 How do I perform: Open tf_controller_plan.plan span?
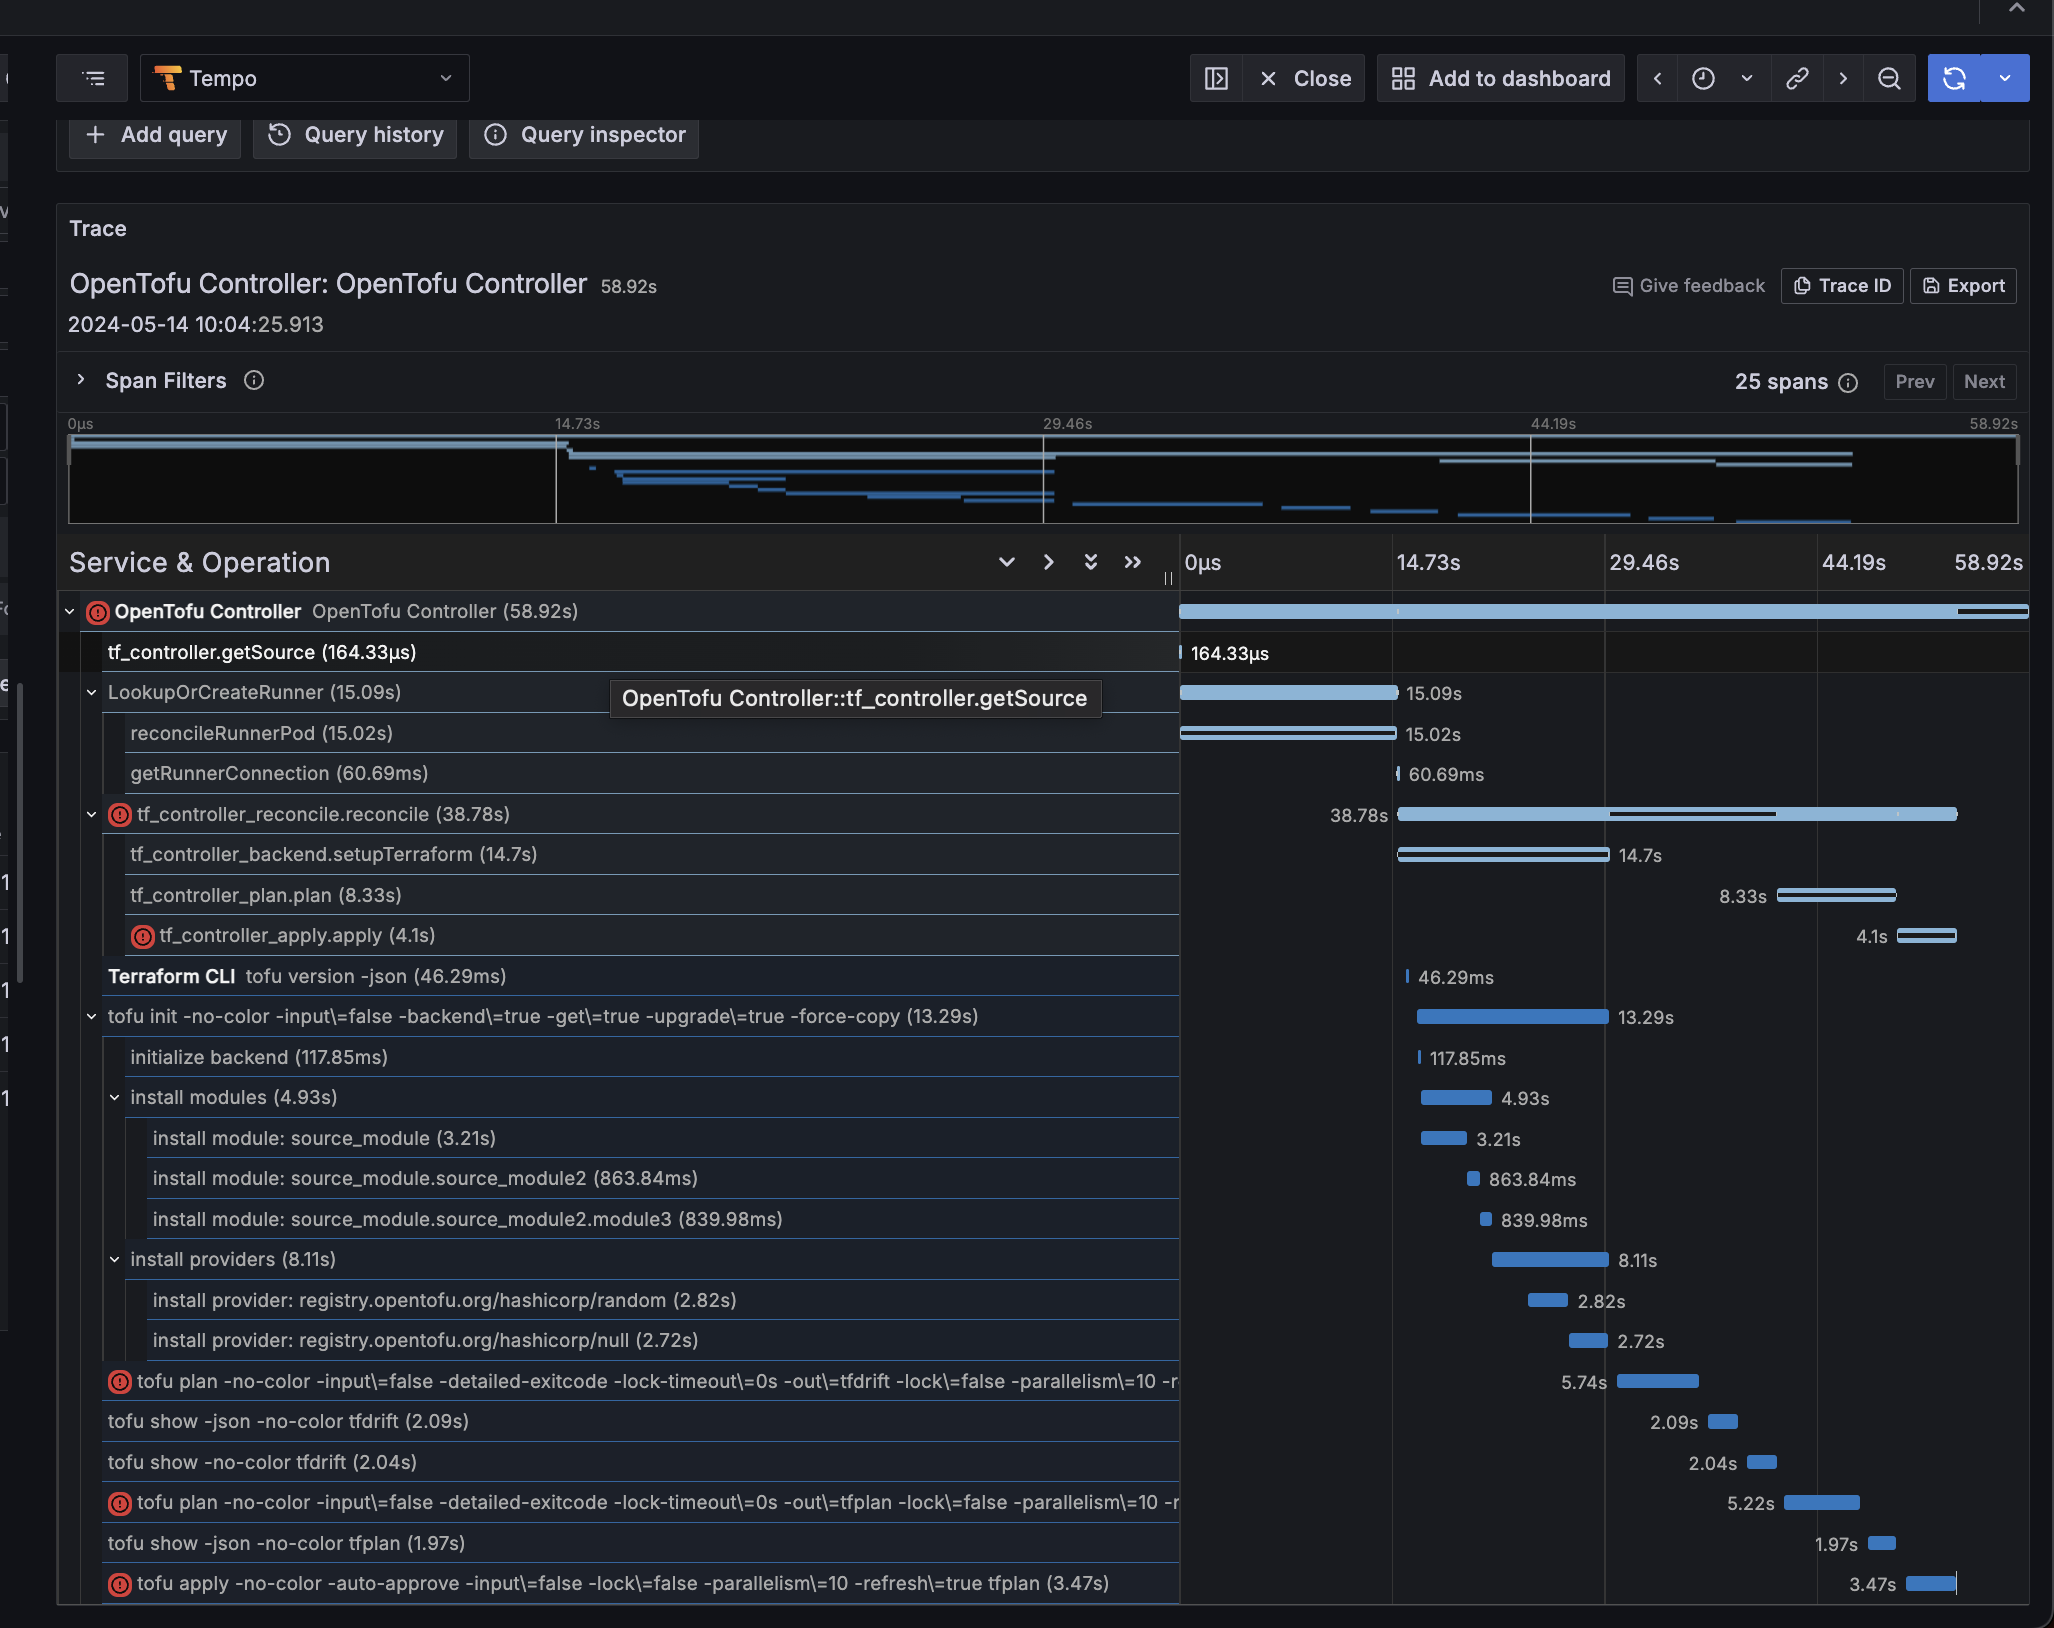click(652, 895)
